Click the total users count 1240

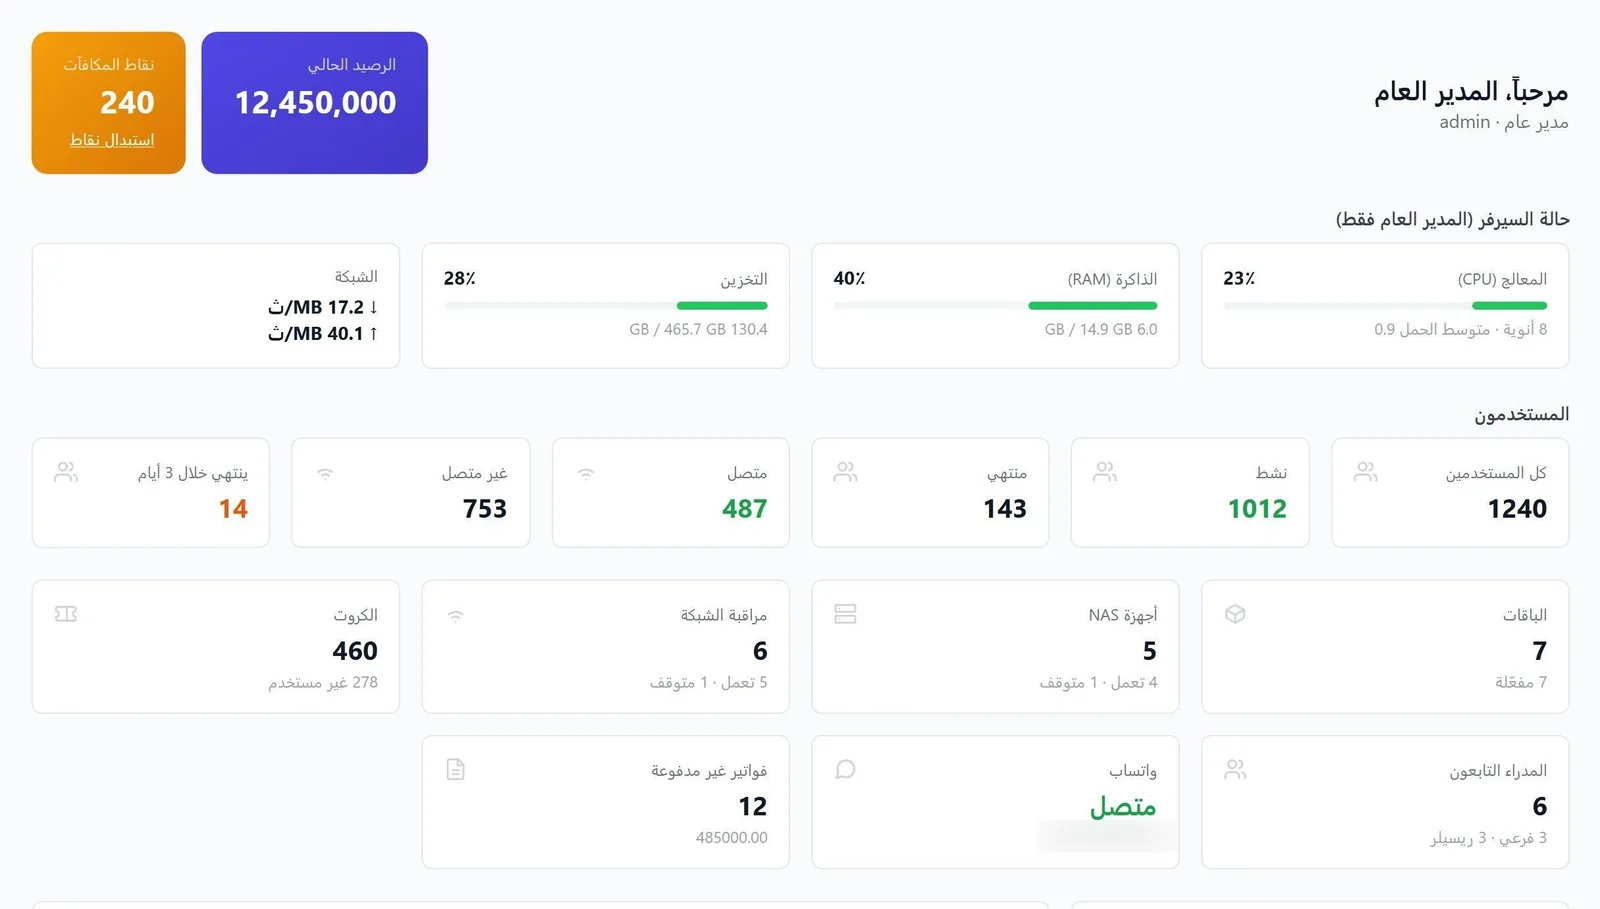pyautogui.click(x=1517, y=509)
